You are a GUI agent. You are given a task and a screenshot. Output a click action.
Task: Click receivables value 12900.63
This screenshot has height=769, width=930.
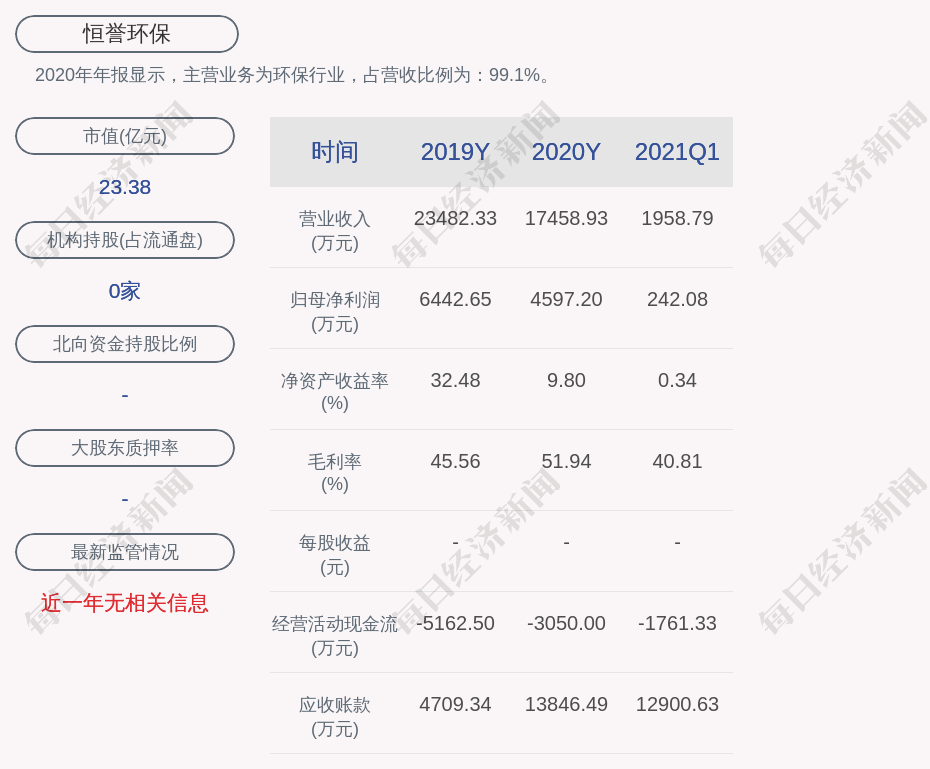[677, 704]
